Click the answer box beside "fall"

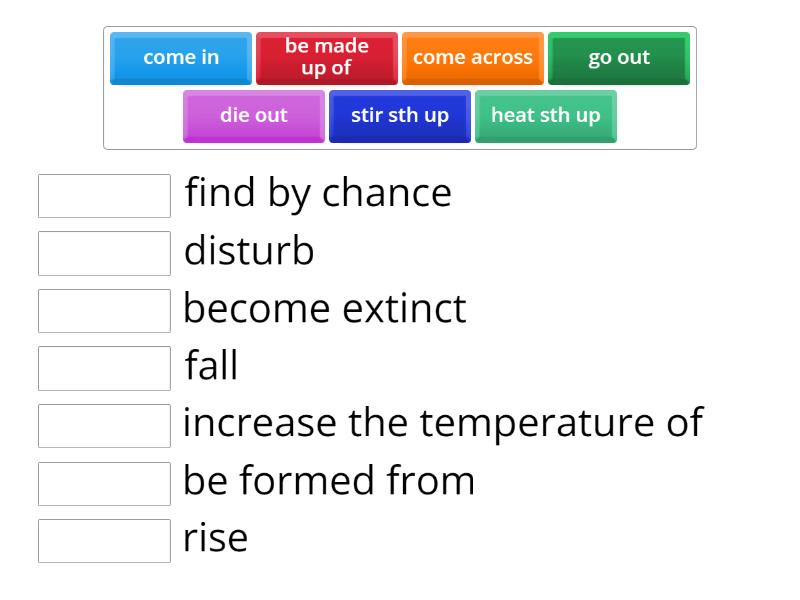coord(104,369)
